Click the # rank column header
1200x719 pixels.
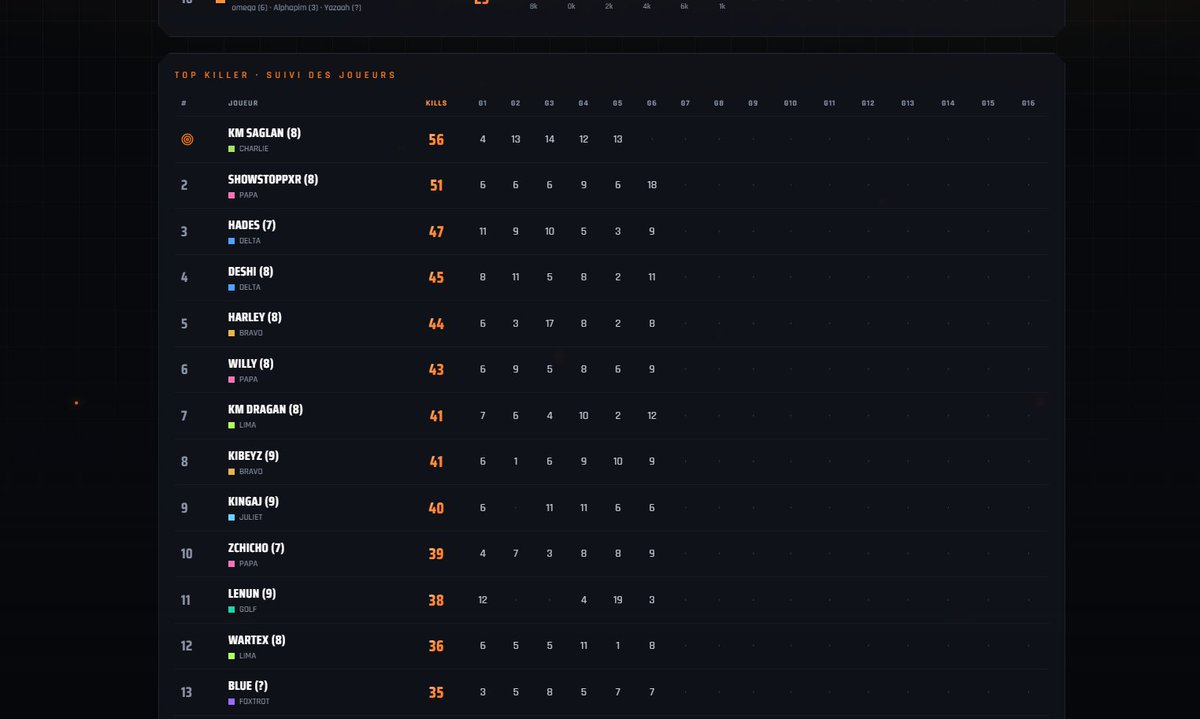pyautogui.click(x=184, y=103)
